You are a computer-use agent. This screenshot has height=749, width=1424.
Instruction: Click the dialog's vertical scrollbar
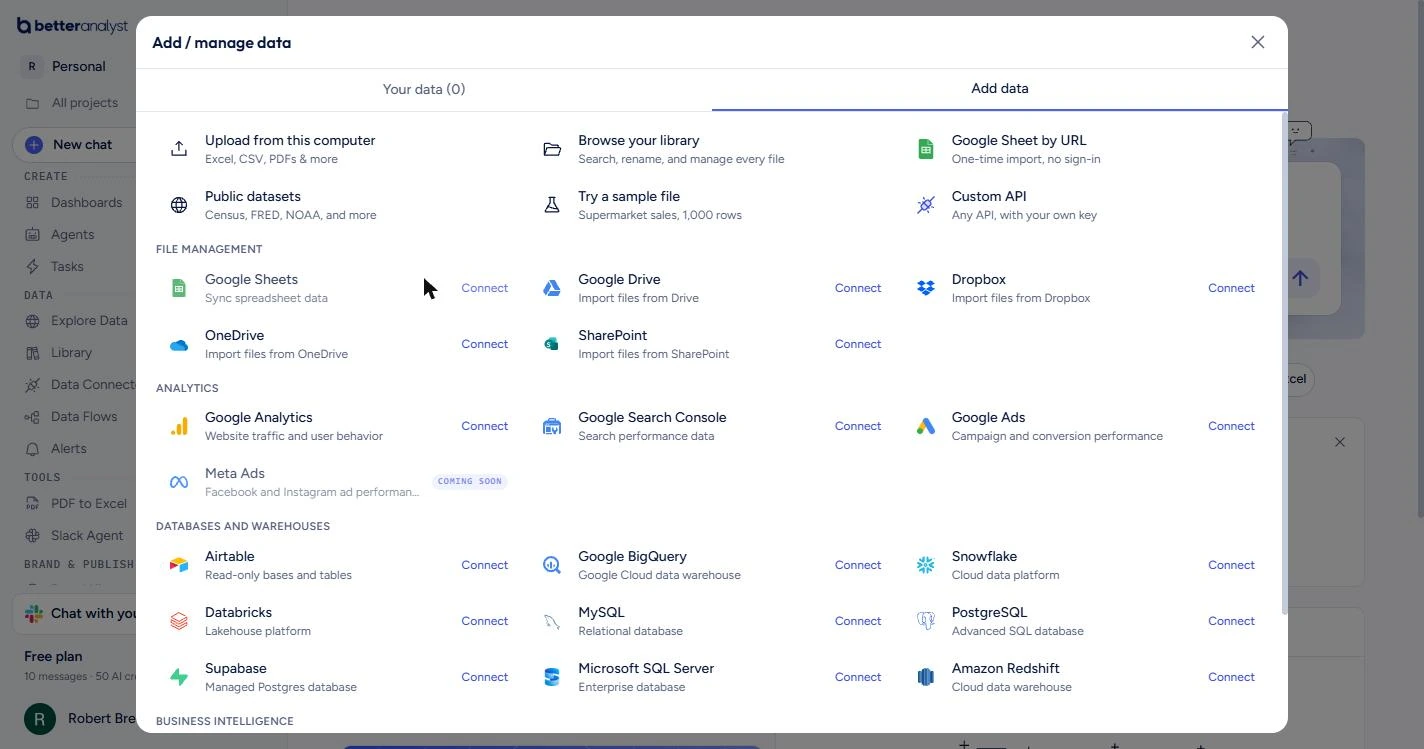tap(1284, 364)
